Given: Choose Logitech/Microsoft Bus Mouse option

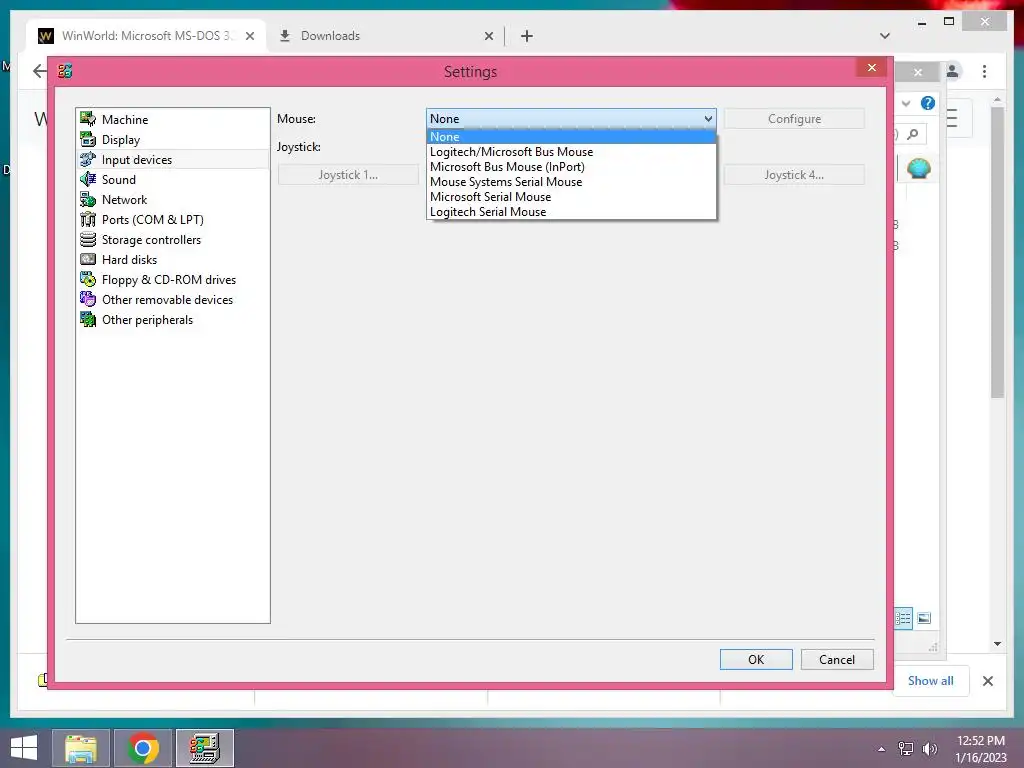Looking at the screenshot, I should (x=571, y=152).
